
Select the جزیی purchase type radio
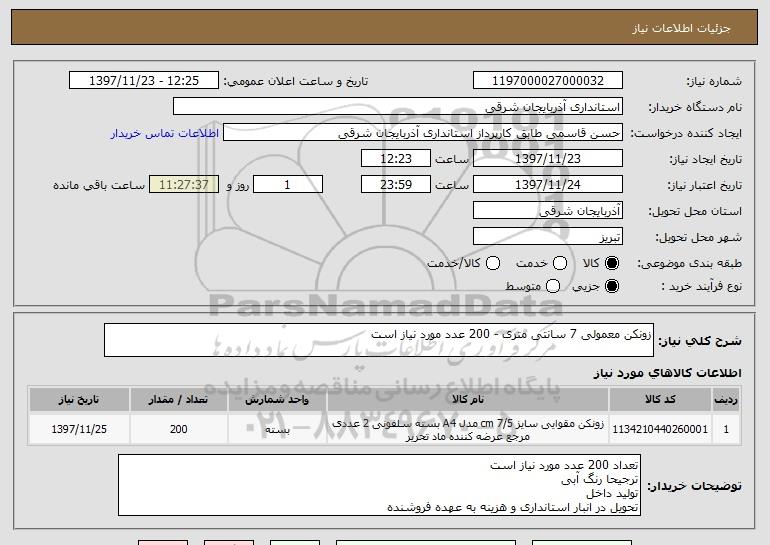tap(612, 286)
